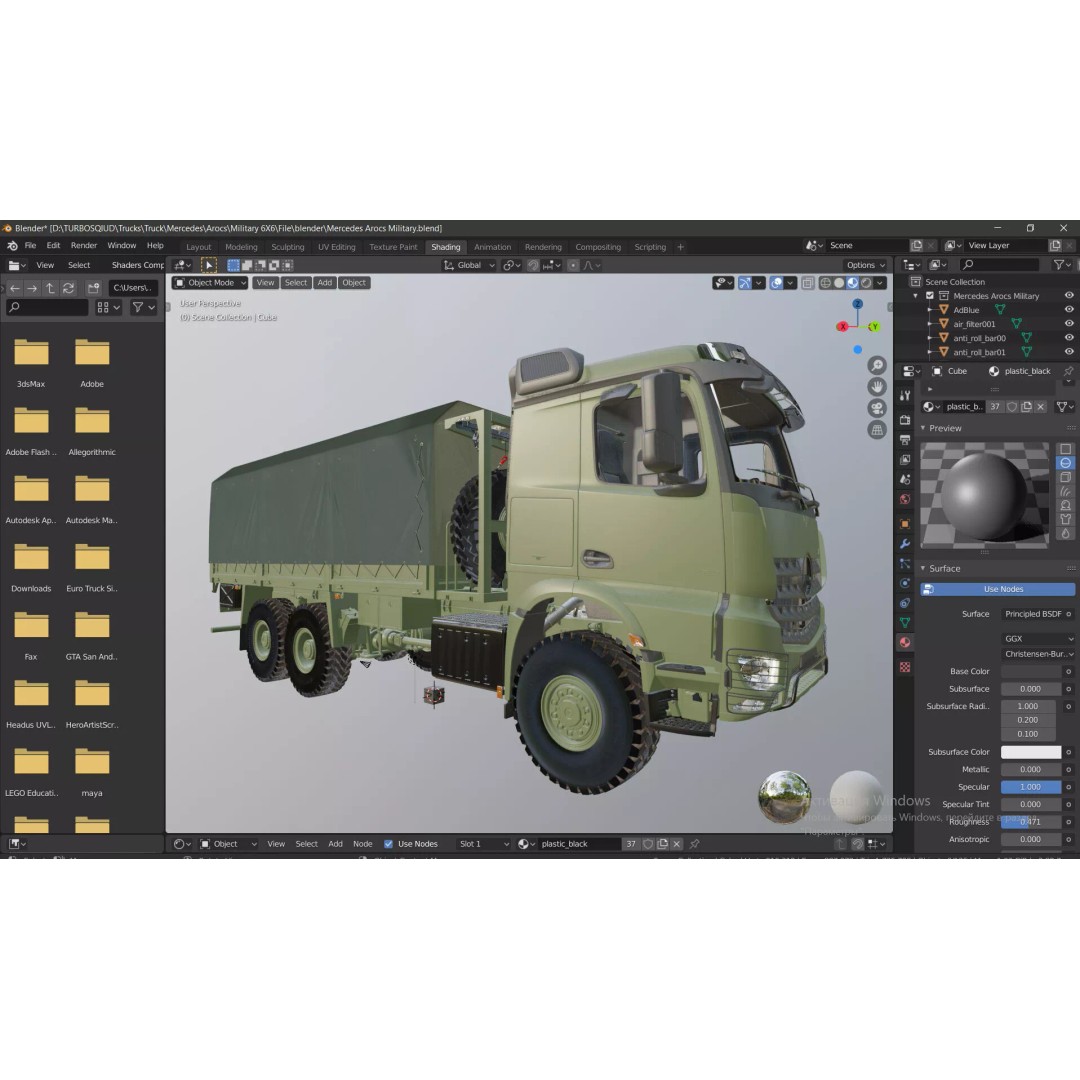Select solid viewport shading mode
Viewport: 1080px width, 1080px height.
click(x=839, y=282)
